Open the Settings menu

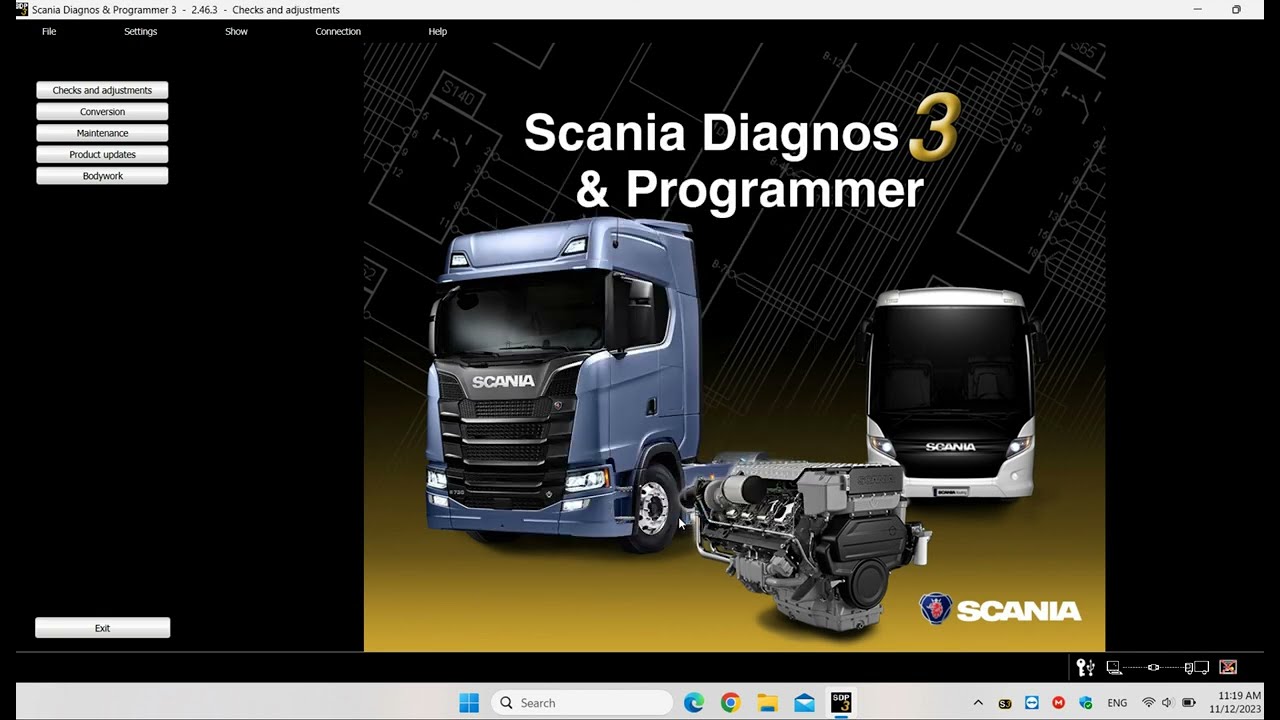tap(140, 31)
